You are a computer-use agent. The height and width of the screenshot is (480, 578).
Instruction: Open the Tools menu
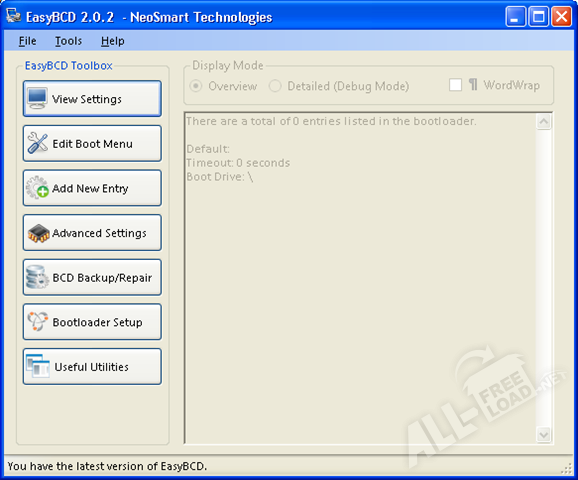(x=69, y=41)
